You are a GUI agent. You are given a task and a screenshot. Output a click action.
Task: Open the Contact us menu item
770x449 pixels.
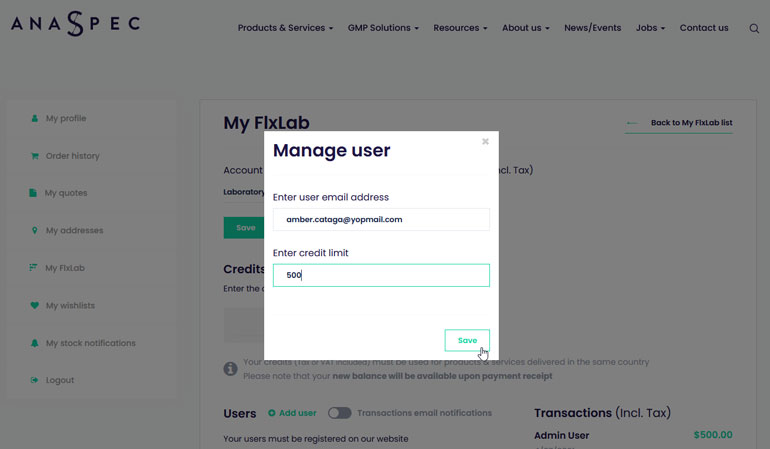tap(704, 28)
